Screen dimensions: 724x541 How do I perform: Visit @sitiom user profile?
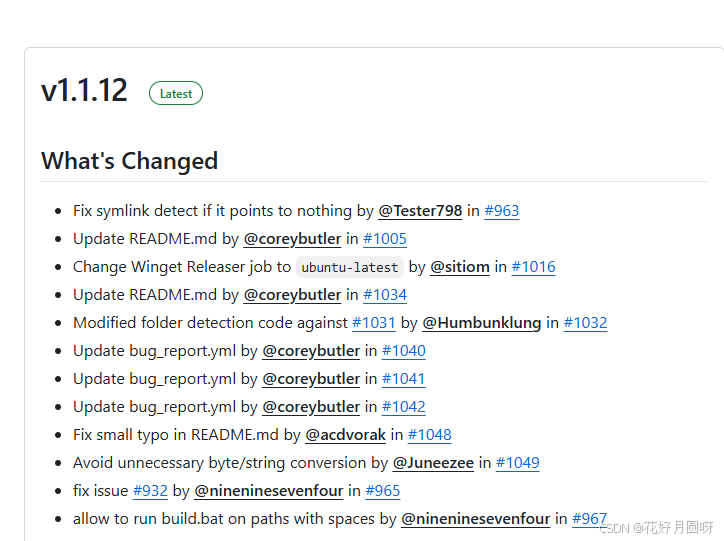pyautogui.click(x=460, y=267)
